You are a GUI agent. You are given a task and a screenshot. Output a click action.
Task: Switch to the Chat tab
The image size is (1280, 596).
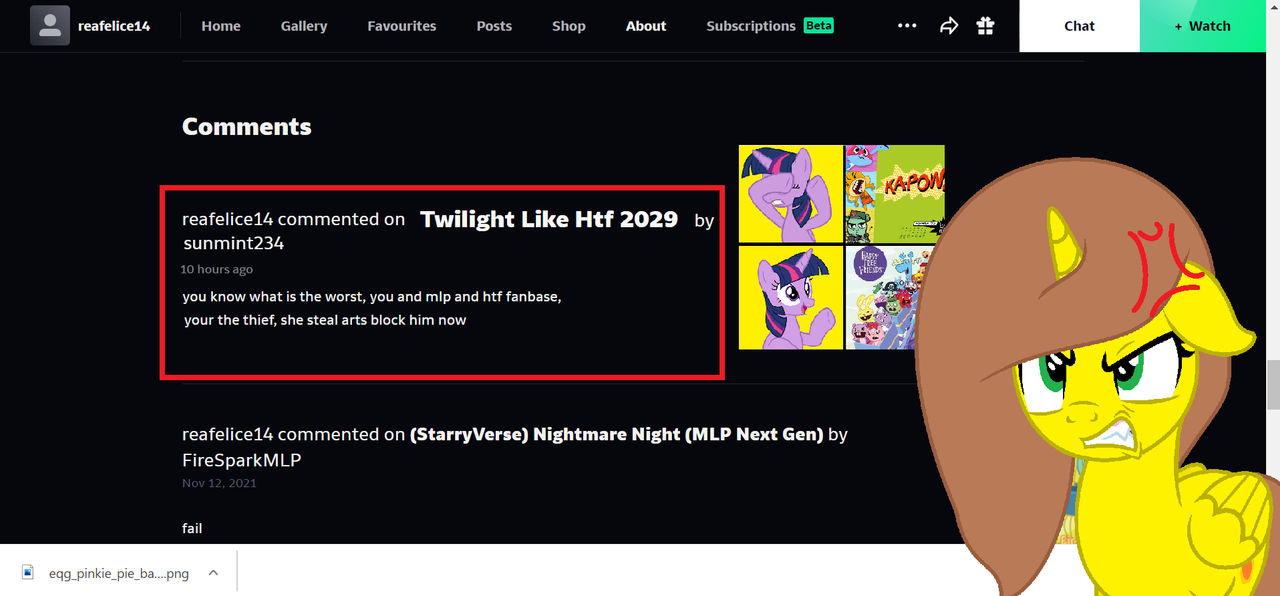point(1078,25)
